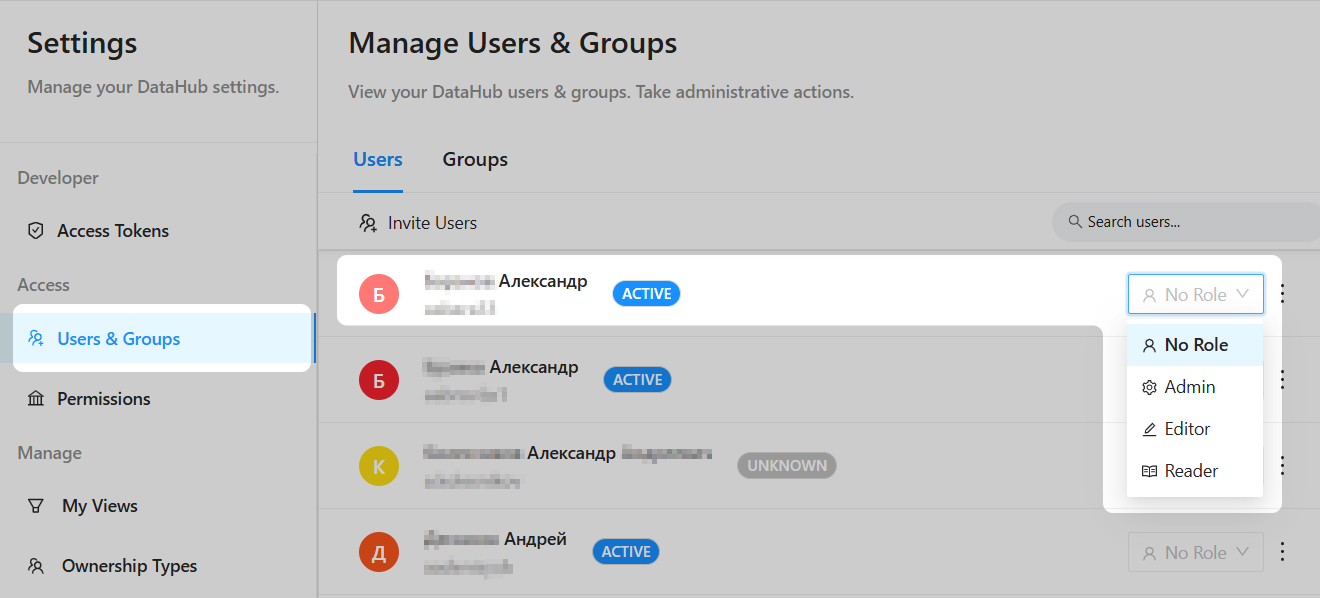This screenshot has height=598, width=1320.
Task: Open three-dot menu for Андрей's row
Action: [1283, 552]
